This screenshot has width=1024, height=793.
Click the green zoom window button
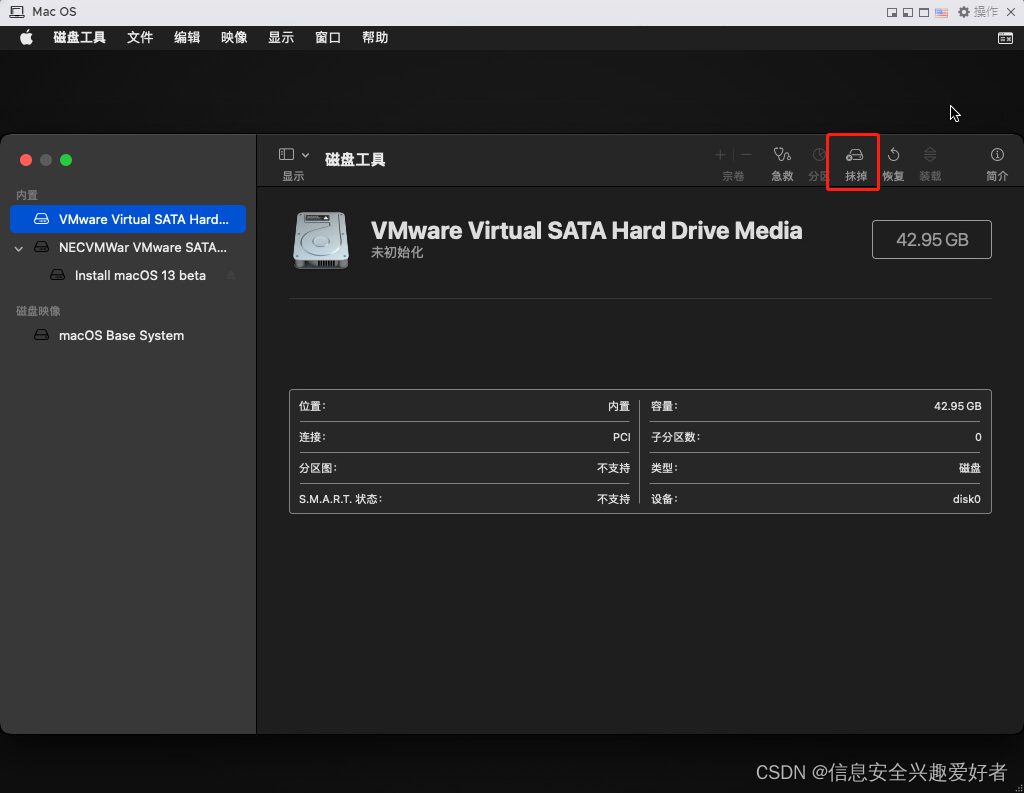[66, 160]
